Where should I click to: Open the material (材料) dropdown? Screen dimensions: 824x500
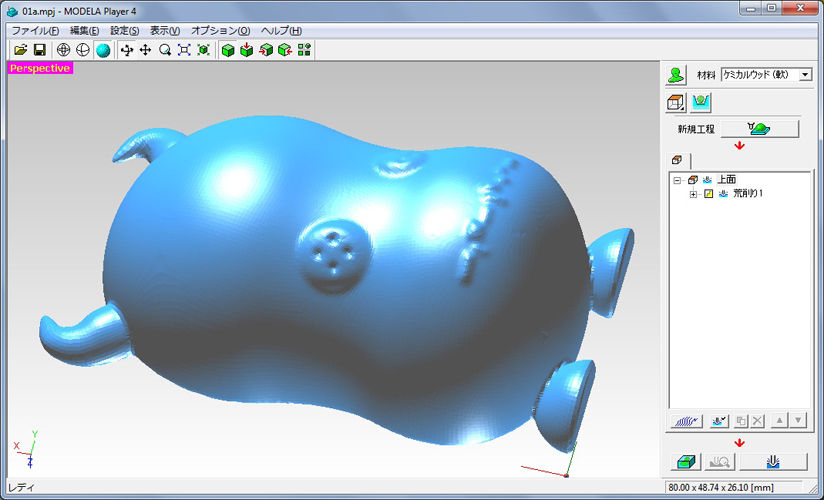click(x=805, y=75)
